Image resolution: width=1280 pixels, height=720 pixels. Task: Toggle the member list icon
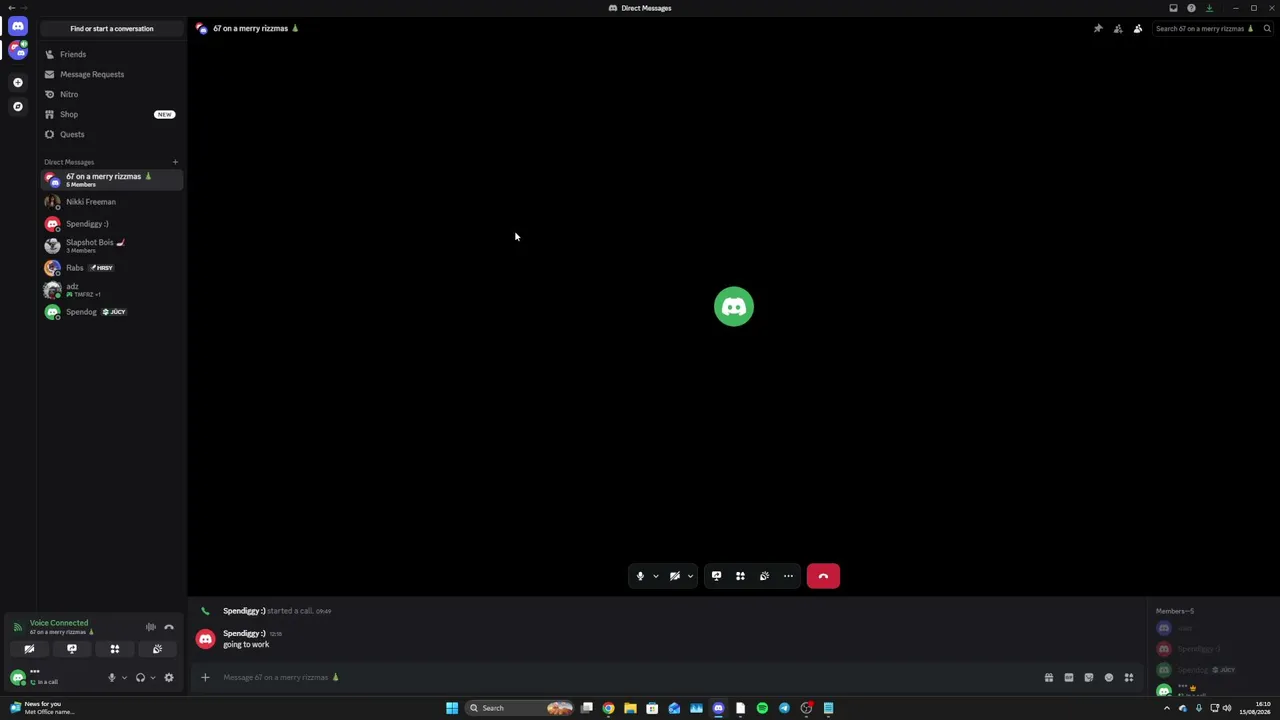(1138, 29)
